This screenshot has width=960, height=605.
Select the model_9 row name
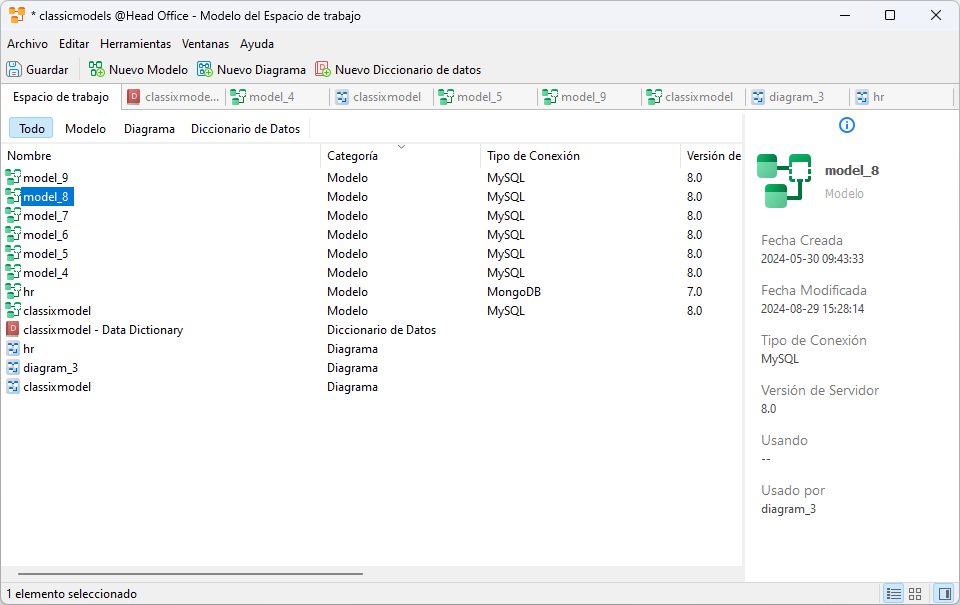[x=45, y=178]
